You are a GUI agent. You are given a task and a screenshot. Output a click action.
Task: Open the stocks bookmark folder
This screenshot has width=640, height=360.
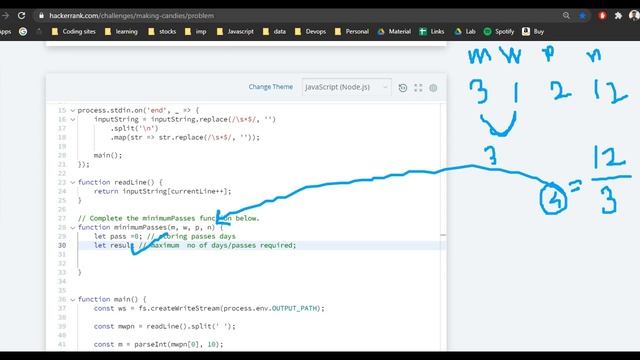tap(162, 31)
